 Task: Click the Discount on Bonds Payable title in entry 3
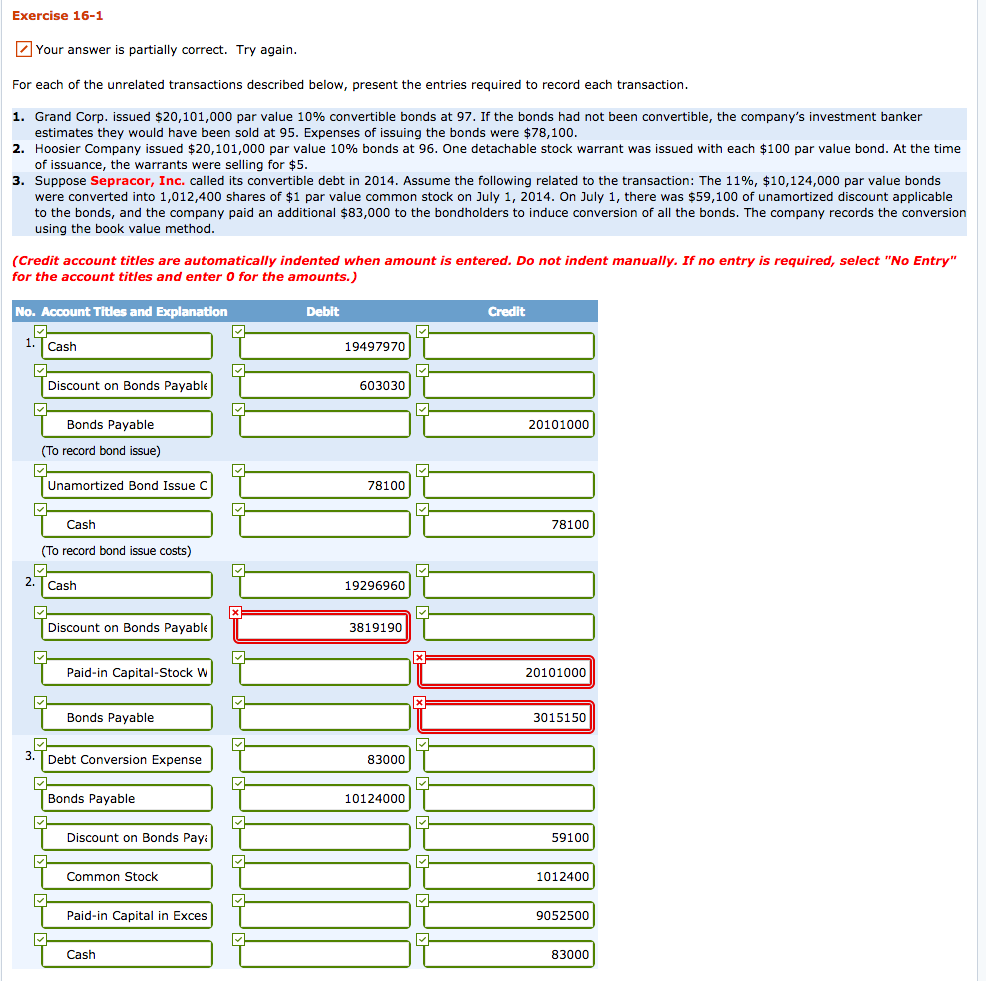pyautogui.click(x=126, y=836)
